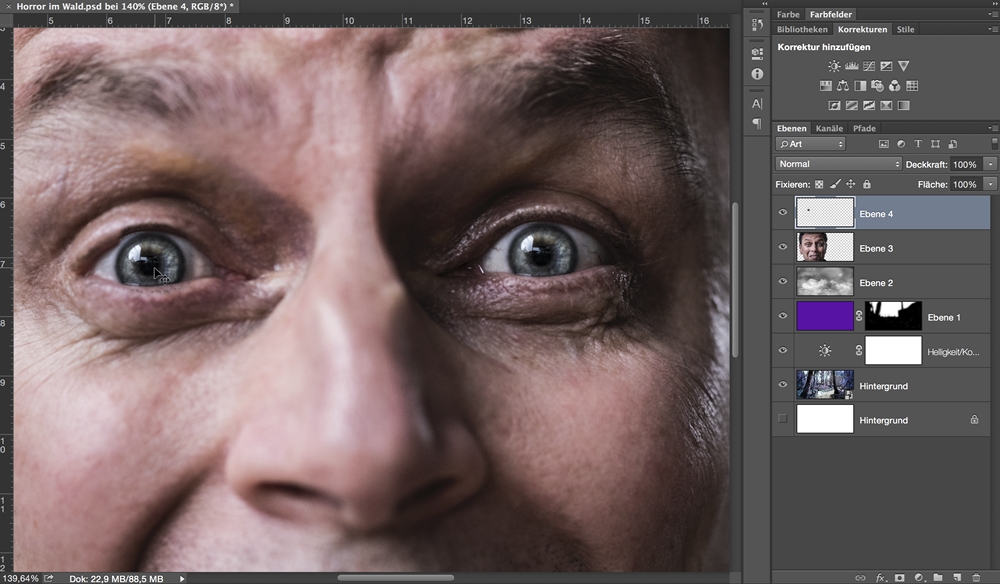Image resolution: width=1000 pixels, height=584 pixels.
Task: Click the purple color fill thumbnail of Ebene 1
Action: point(825,317)
